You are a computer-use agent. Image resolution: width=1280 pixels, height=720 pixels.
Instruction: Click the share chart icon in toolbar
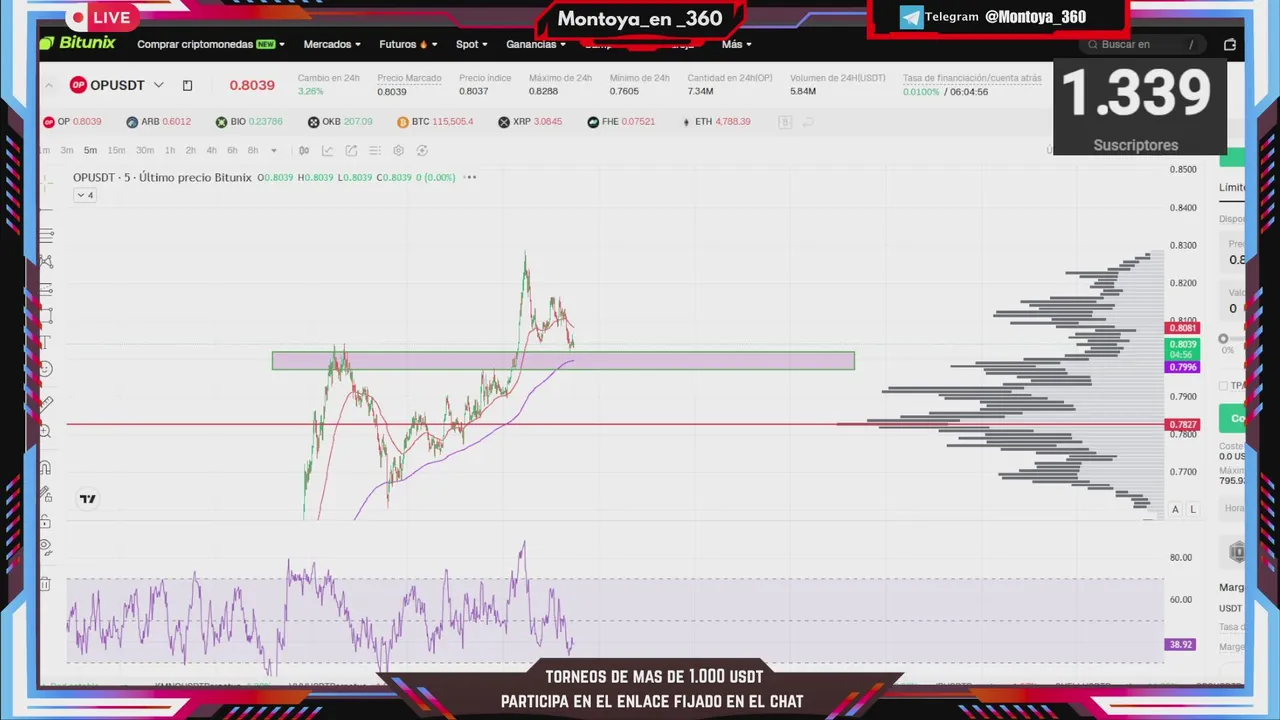pyautogui.click(x=351, y=151)
